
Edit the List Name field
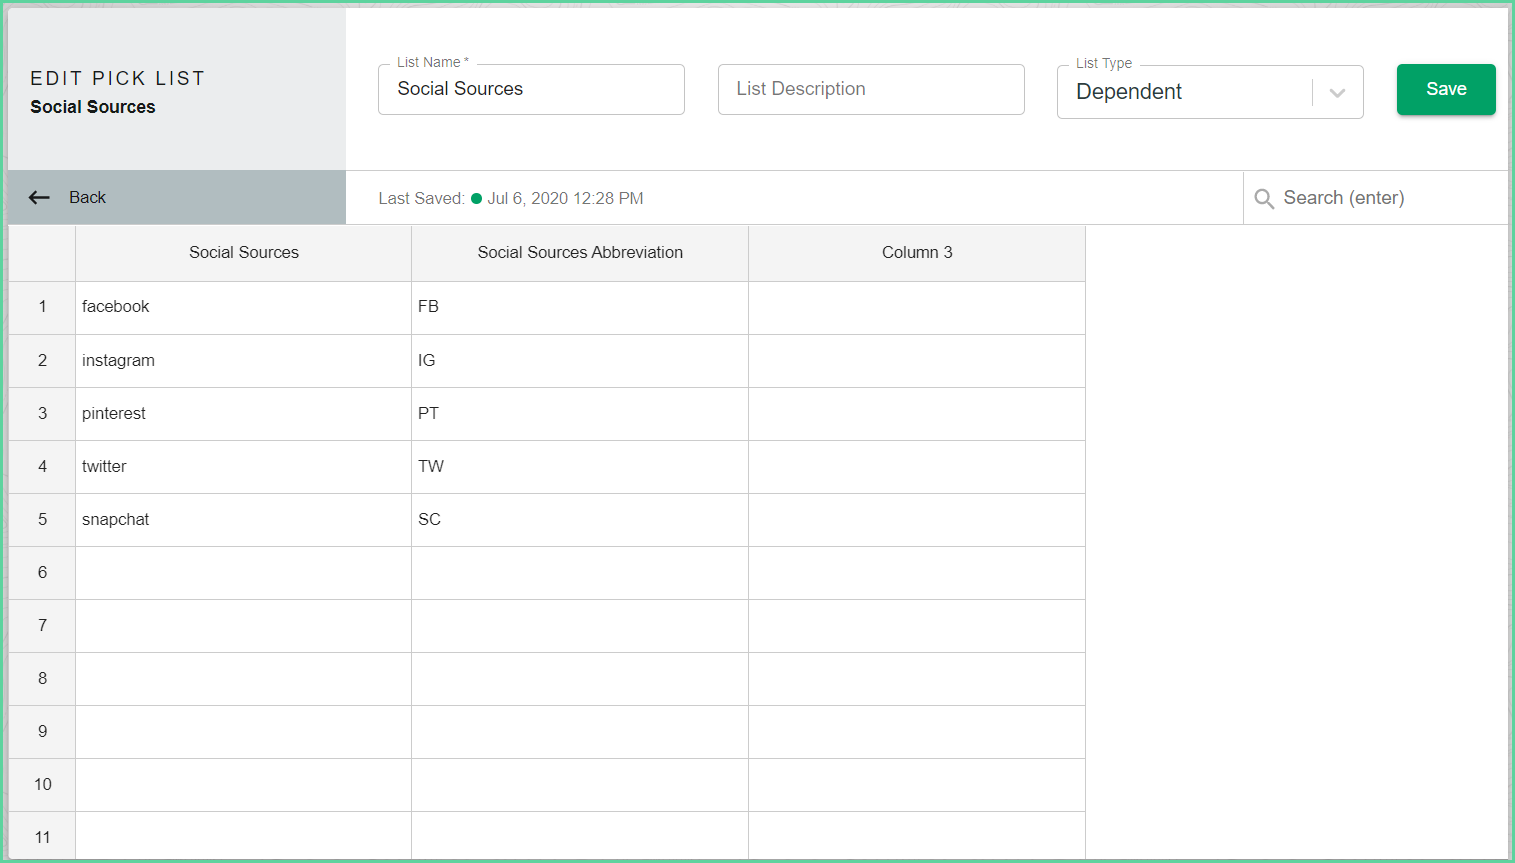(531, 89)
